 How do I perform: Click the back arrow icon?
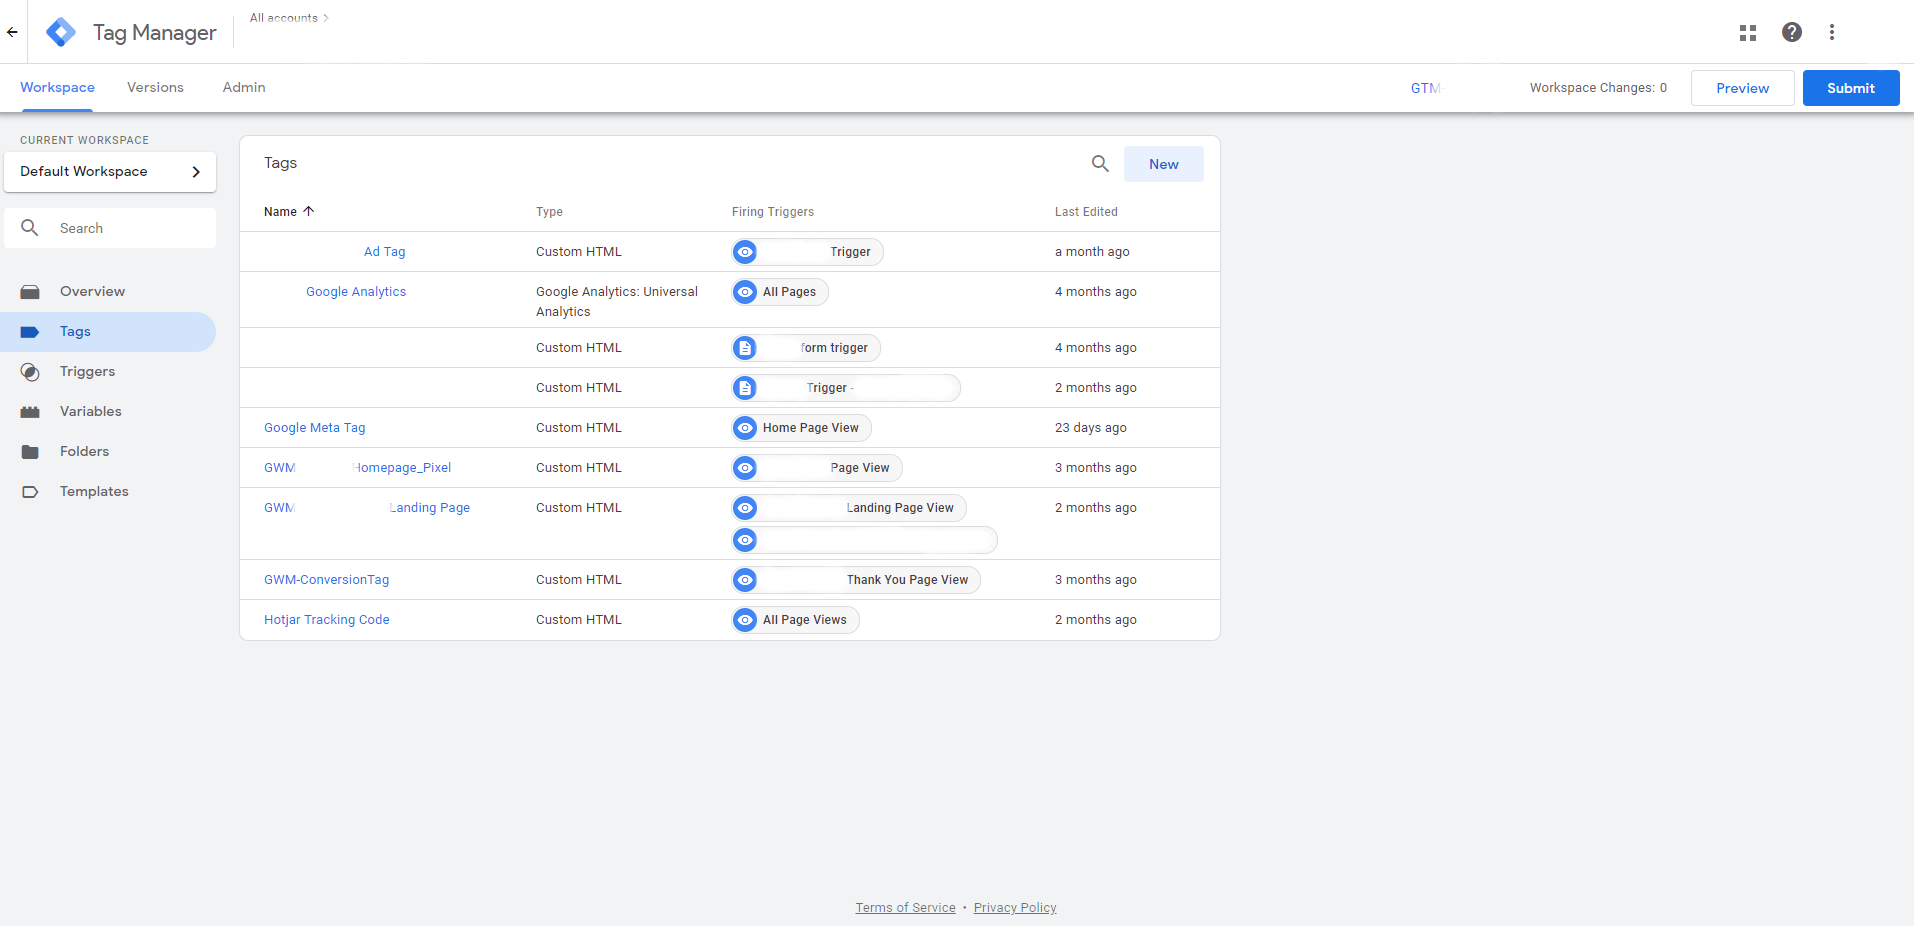12,32
